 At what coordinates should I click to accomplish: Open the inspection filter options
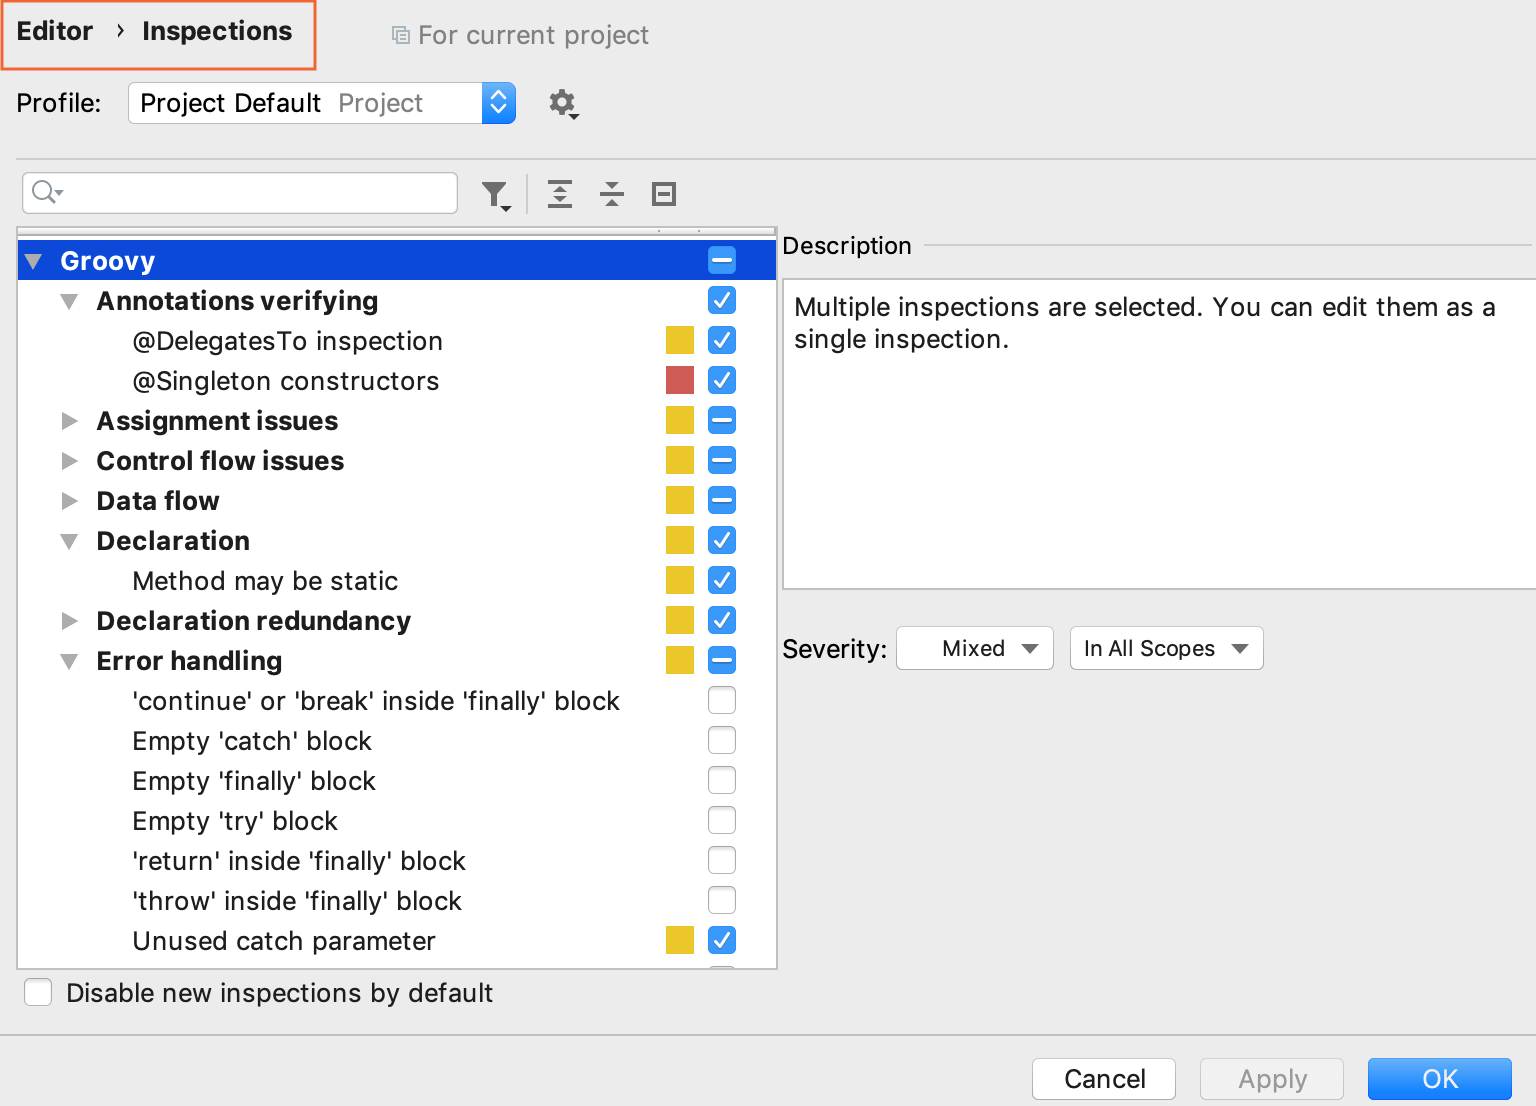(495, 193)
